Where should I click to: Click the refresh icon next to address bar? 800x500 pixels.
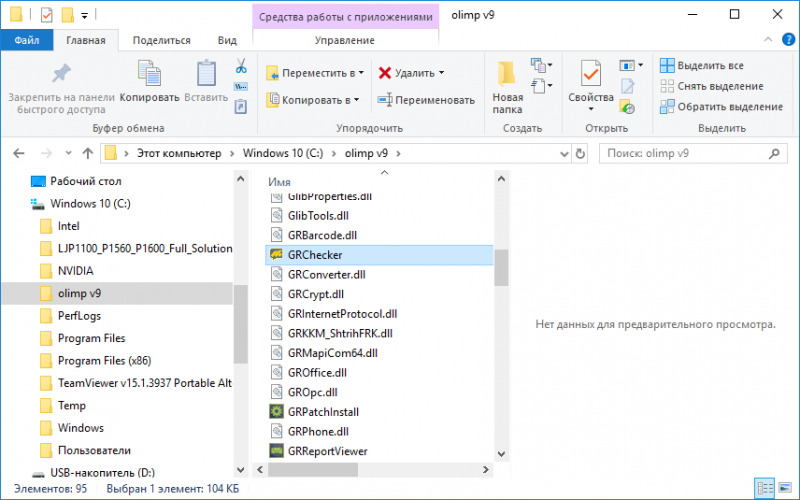580,154
